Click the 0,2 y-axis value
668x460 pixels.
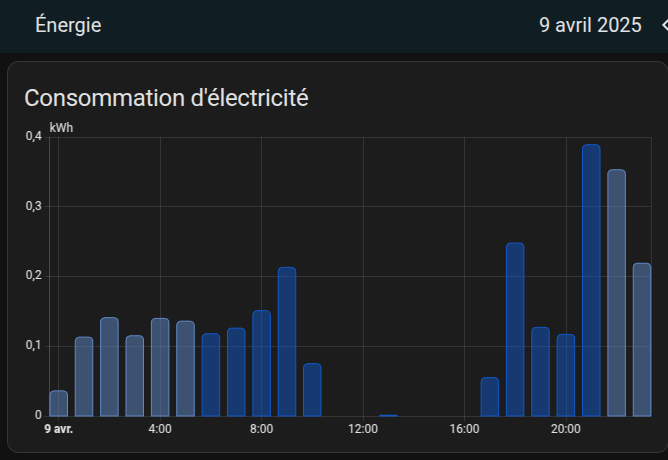tap(34, 276)
